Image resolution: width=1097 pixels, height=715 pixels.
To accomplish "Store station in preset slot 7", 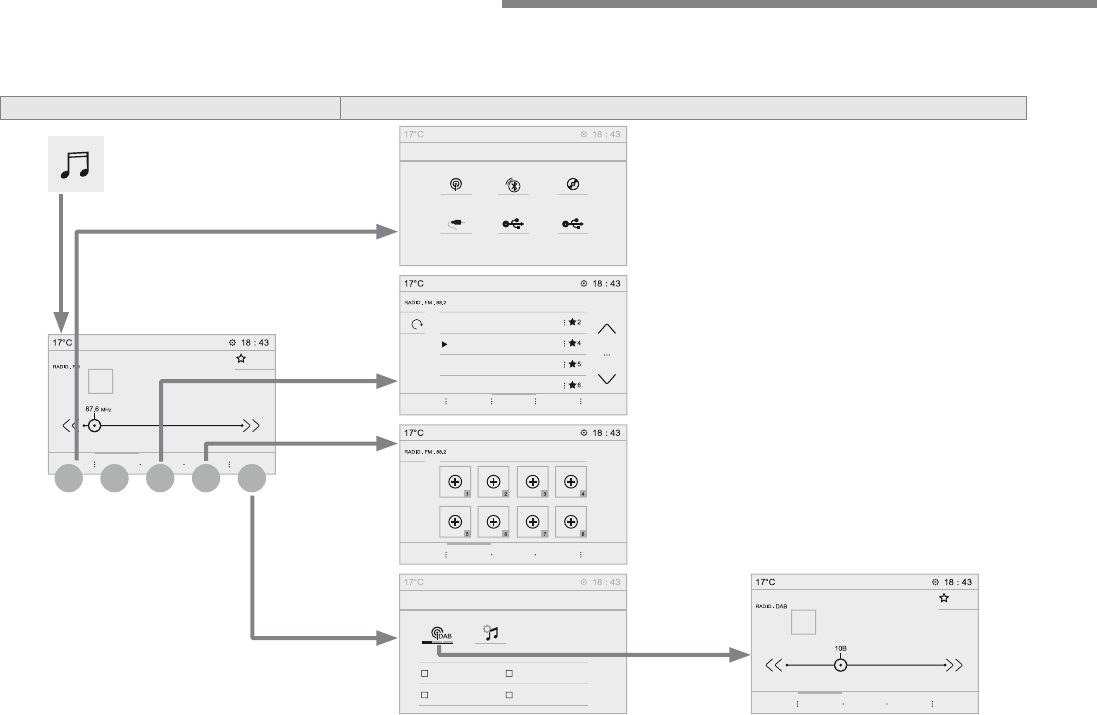I will click(532, 522).
